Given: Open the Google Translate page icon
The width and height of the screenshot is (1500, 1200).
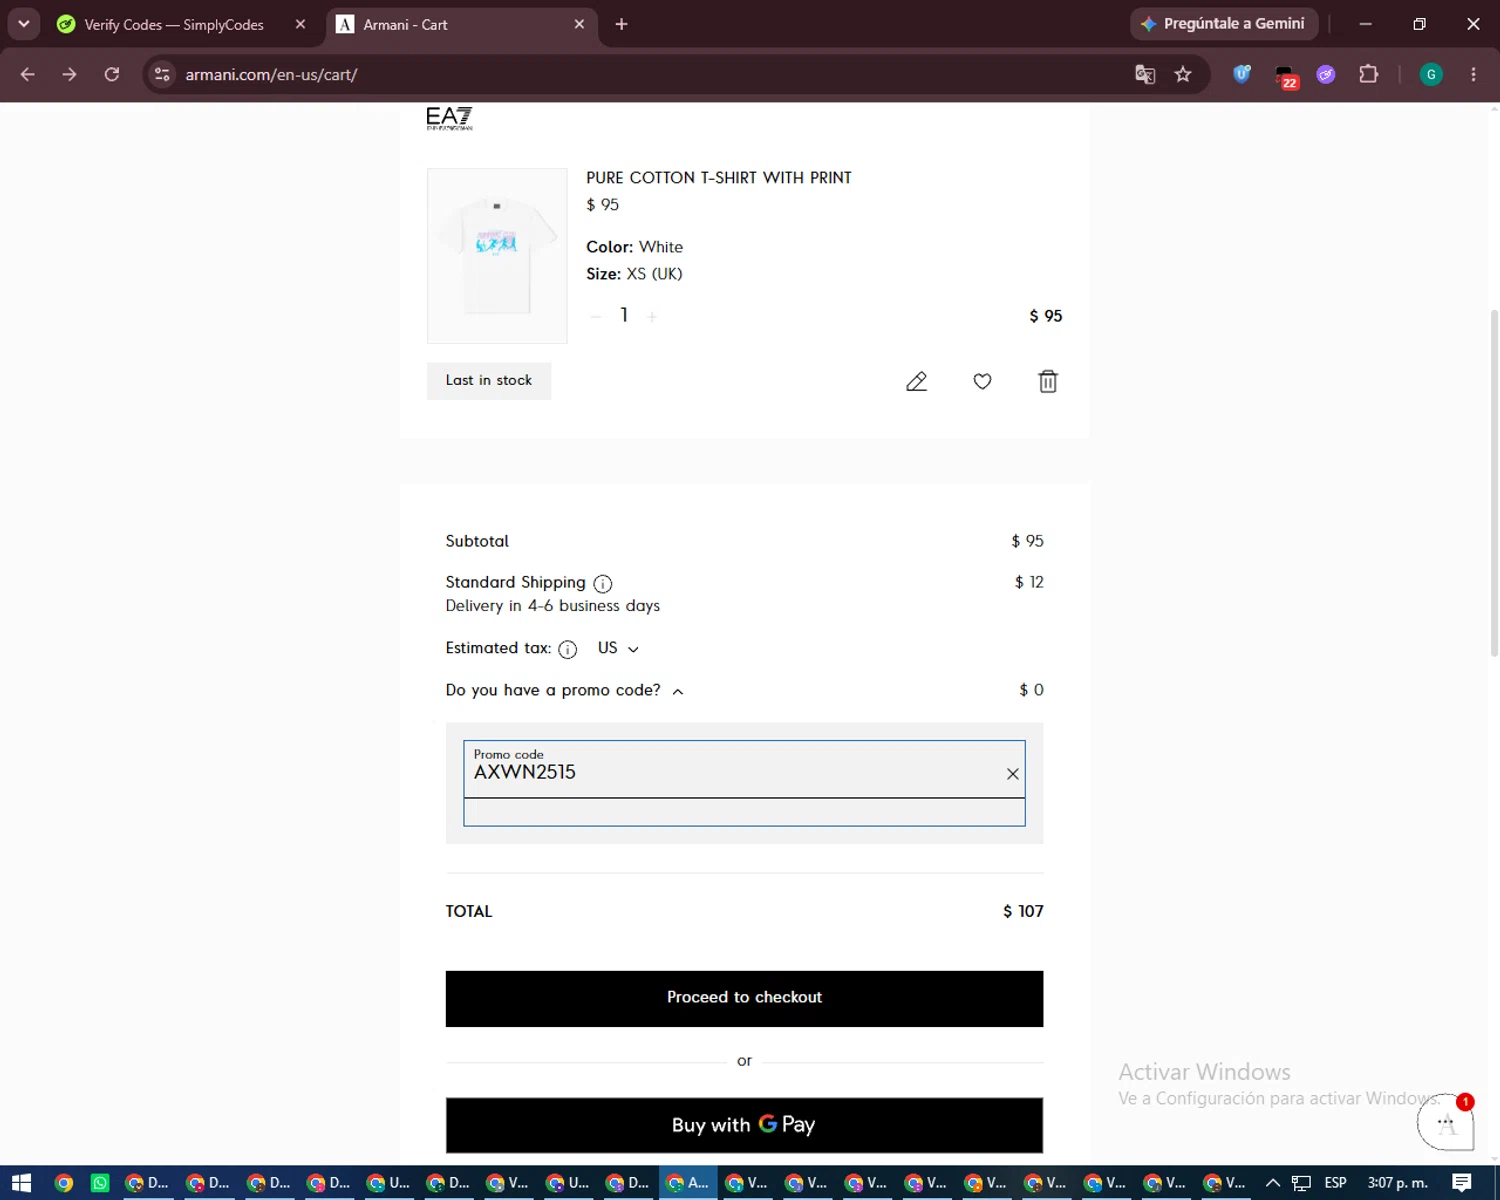Looking at the screenshot, I should tap(1145, 74).
